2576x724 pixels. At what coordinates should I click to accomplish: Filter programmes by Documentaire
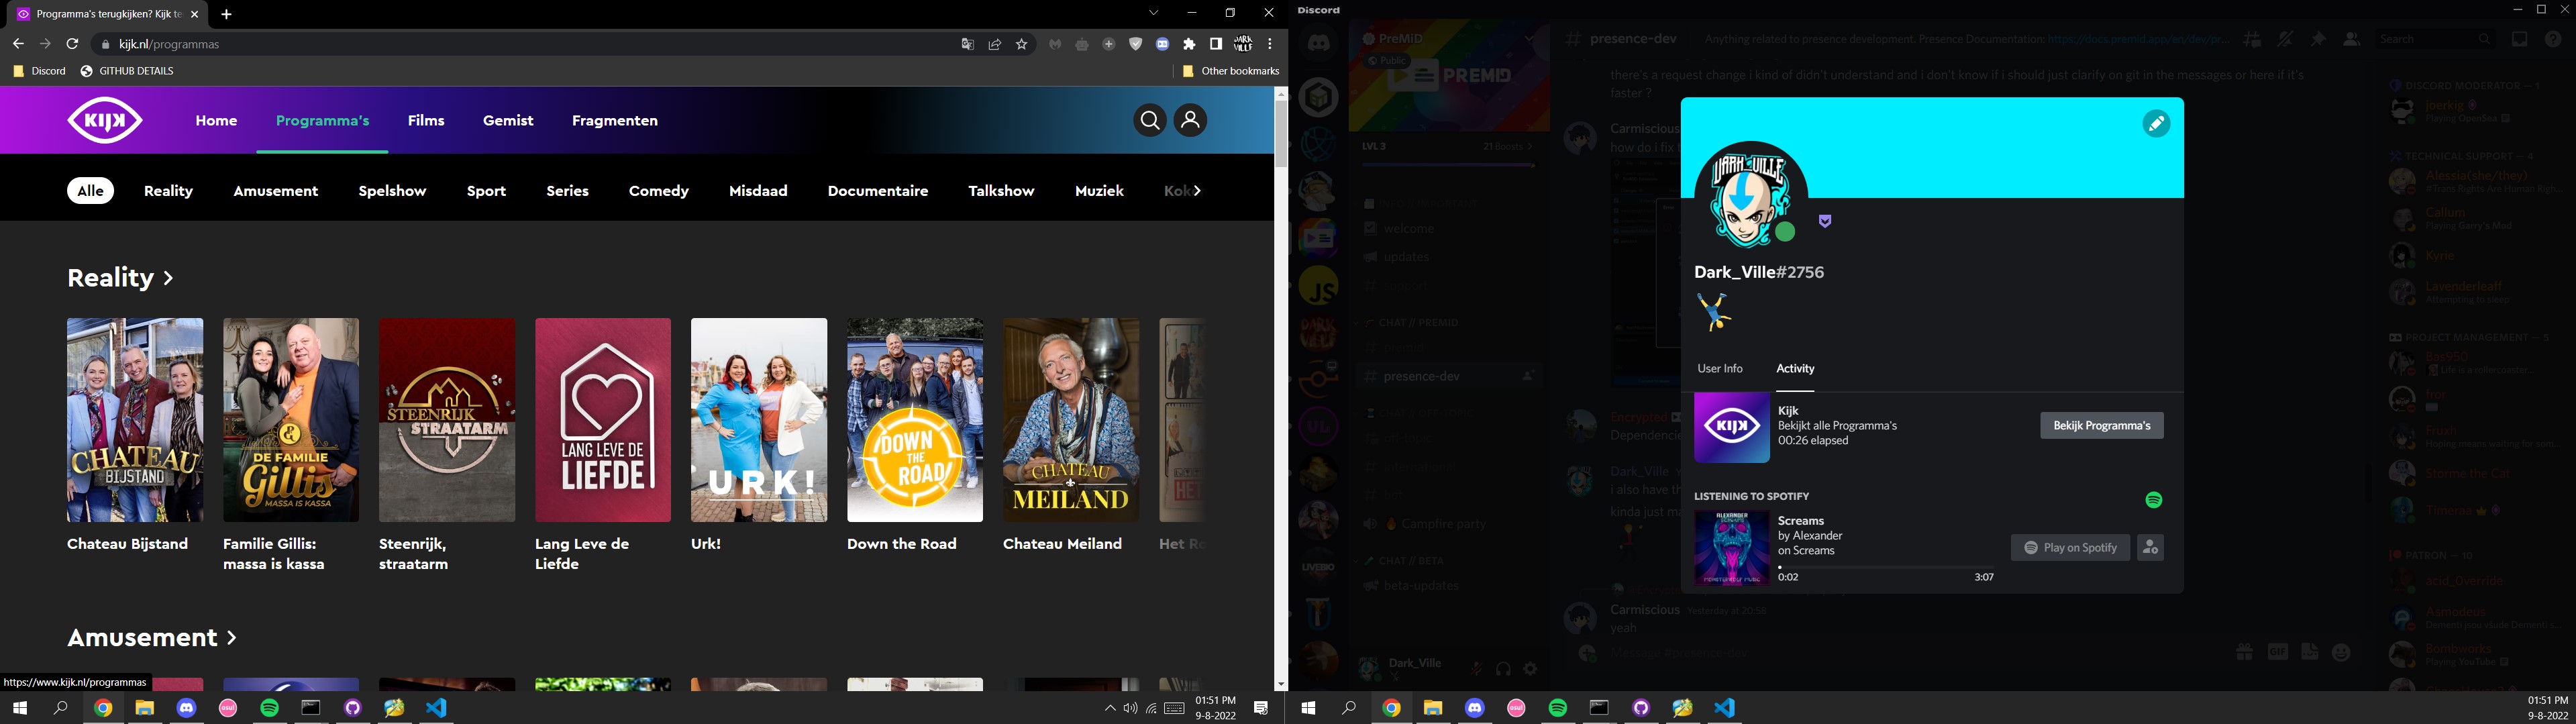tap(877, 191)
